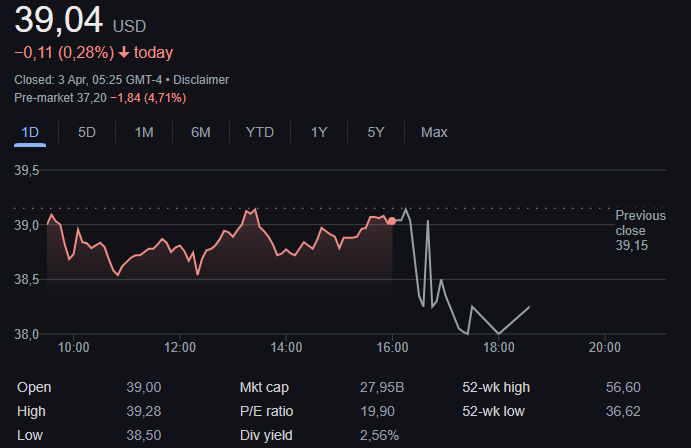Click the Open label
This screenshot has height=448, width=691.
[x=34, y=387]
